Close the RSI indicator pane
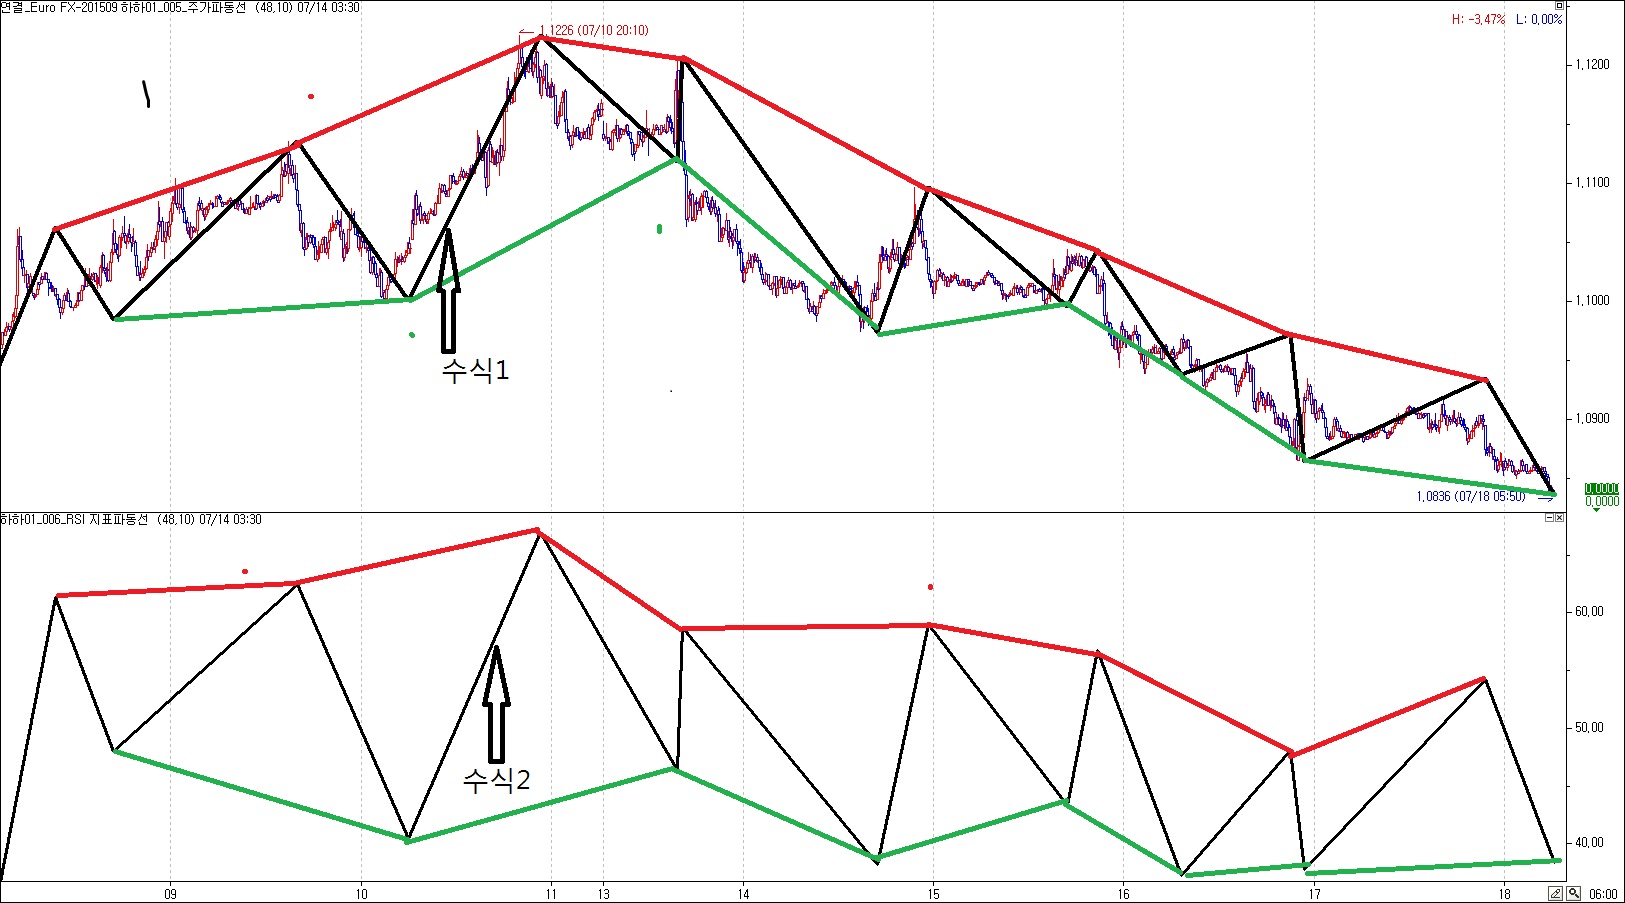 pyautogui.click(x=1559, y=518)
